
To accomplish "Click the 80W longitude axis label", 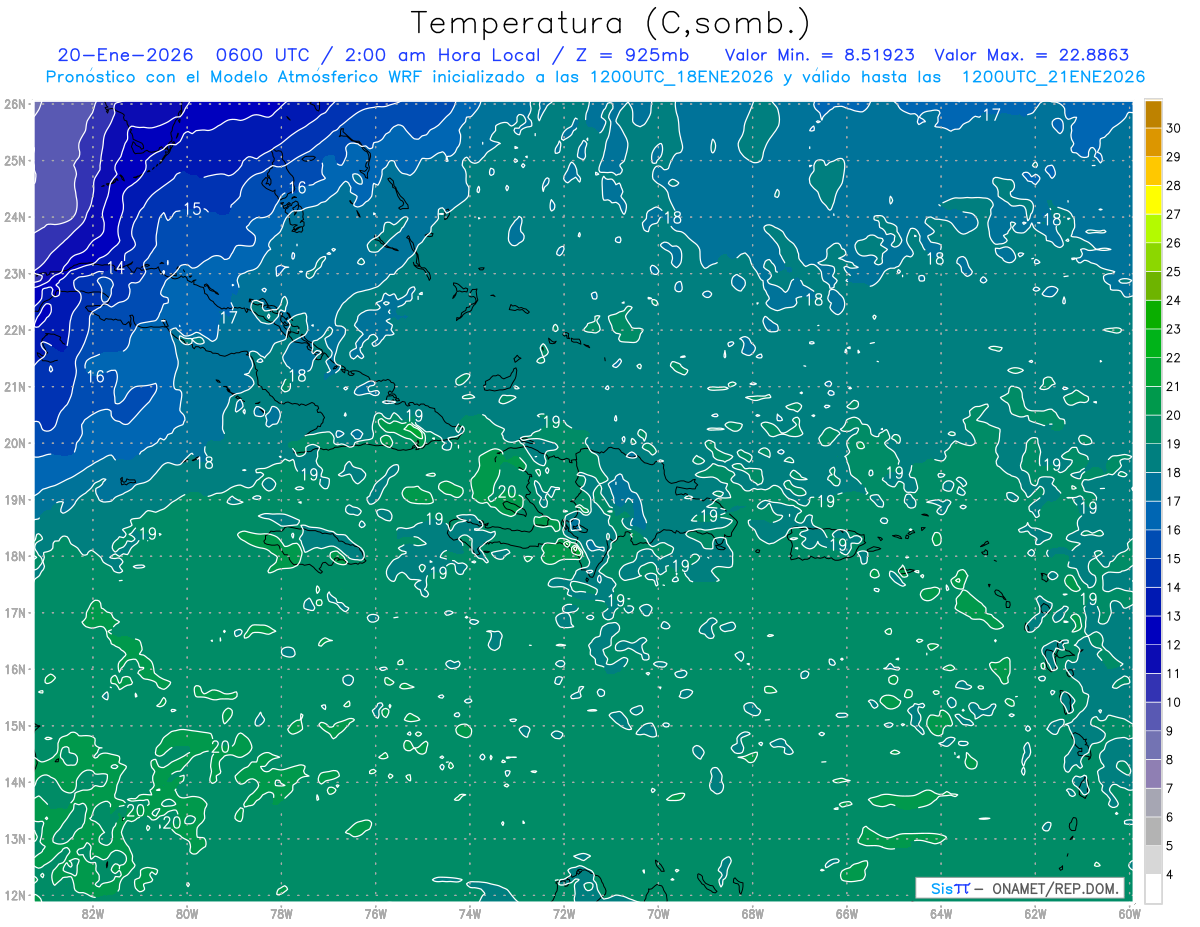I will [x=187, y=912].
